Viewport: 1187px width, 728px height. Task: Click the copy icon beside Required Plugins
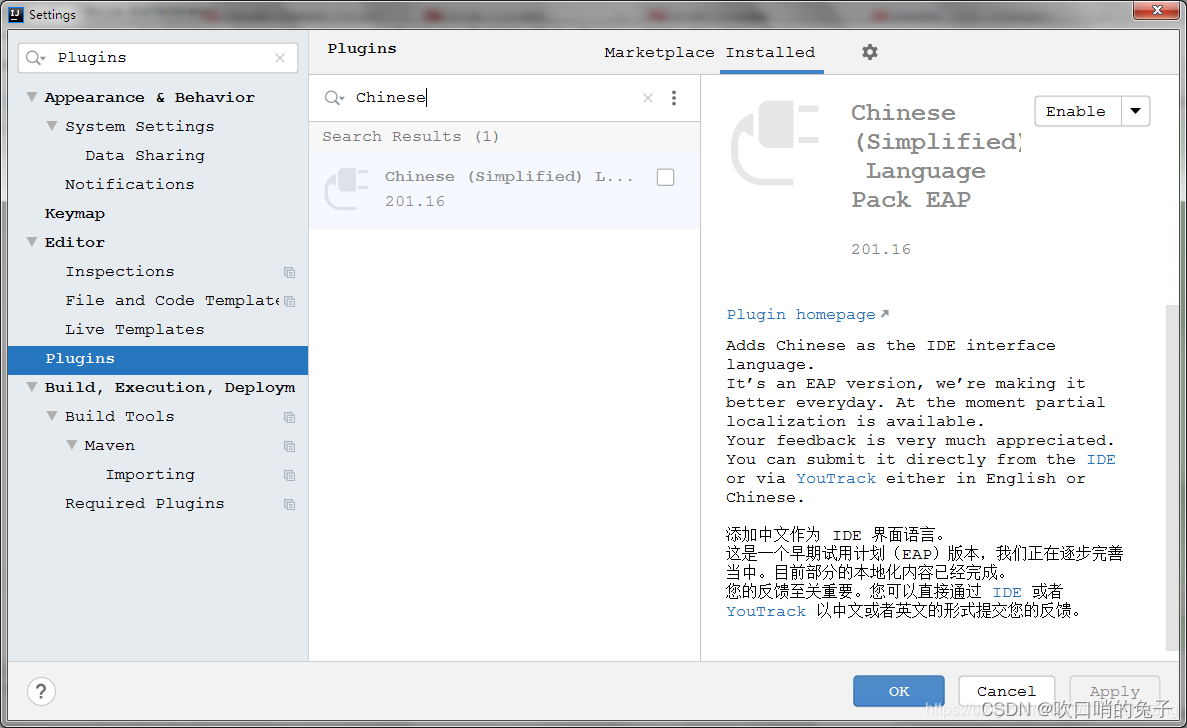click(289, 504)
